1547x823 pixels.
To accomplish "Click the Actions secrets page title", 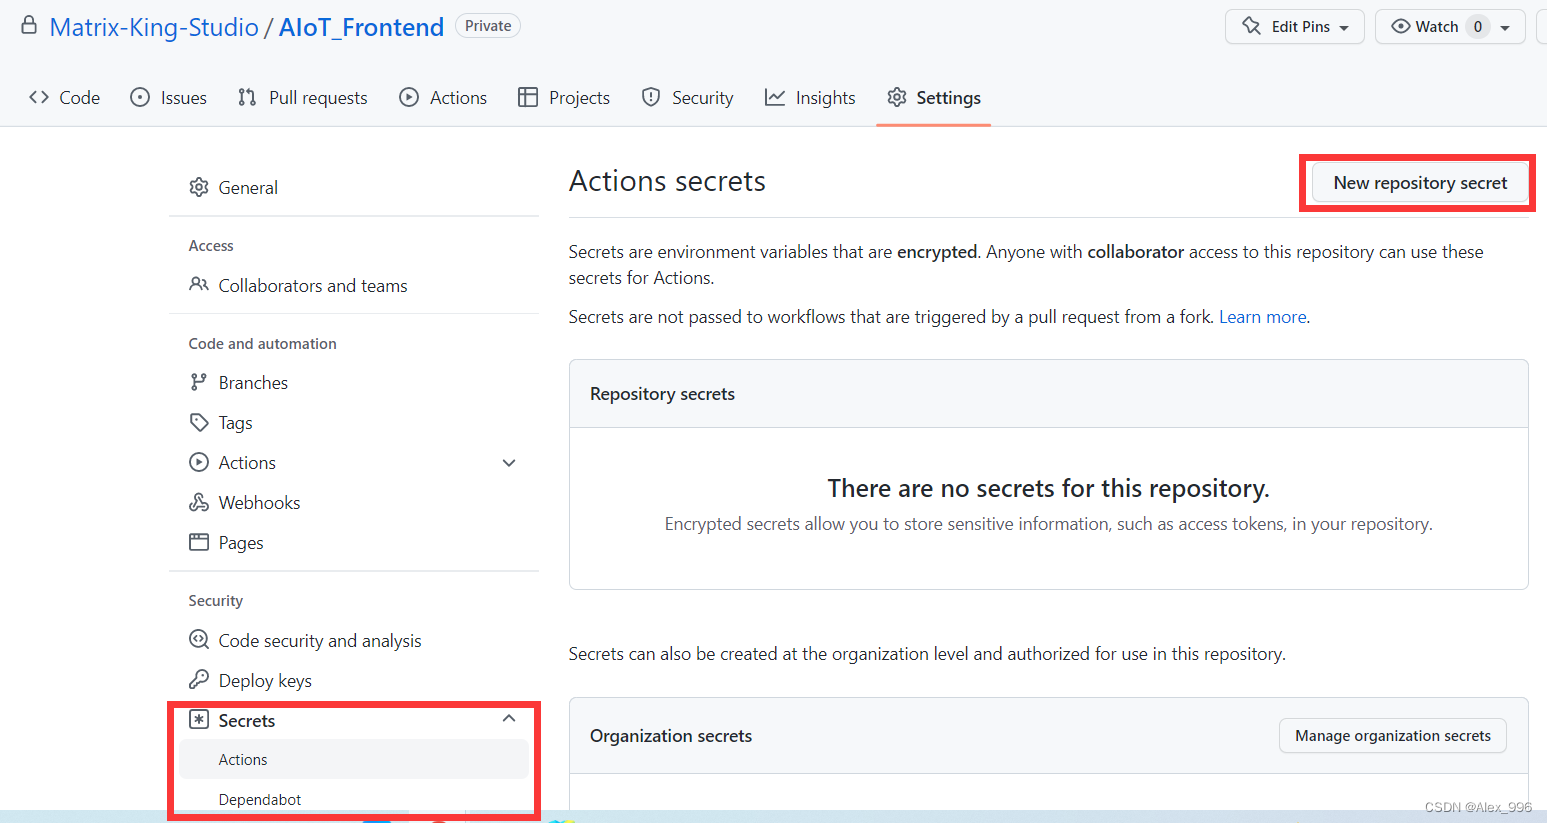I will pyautogui.click(x=667, y=181).
